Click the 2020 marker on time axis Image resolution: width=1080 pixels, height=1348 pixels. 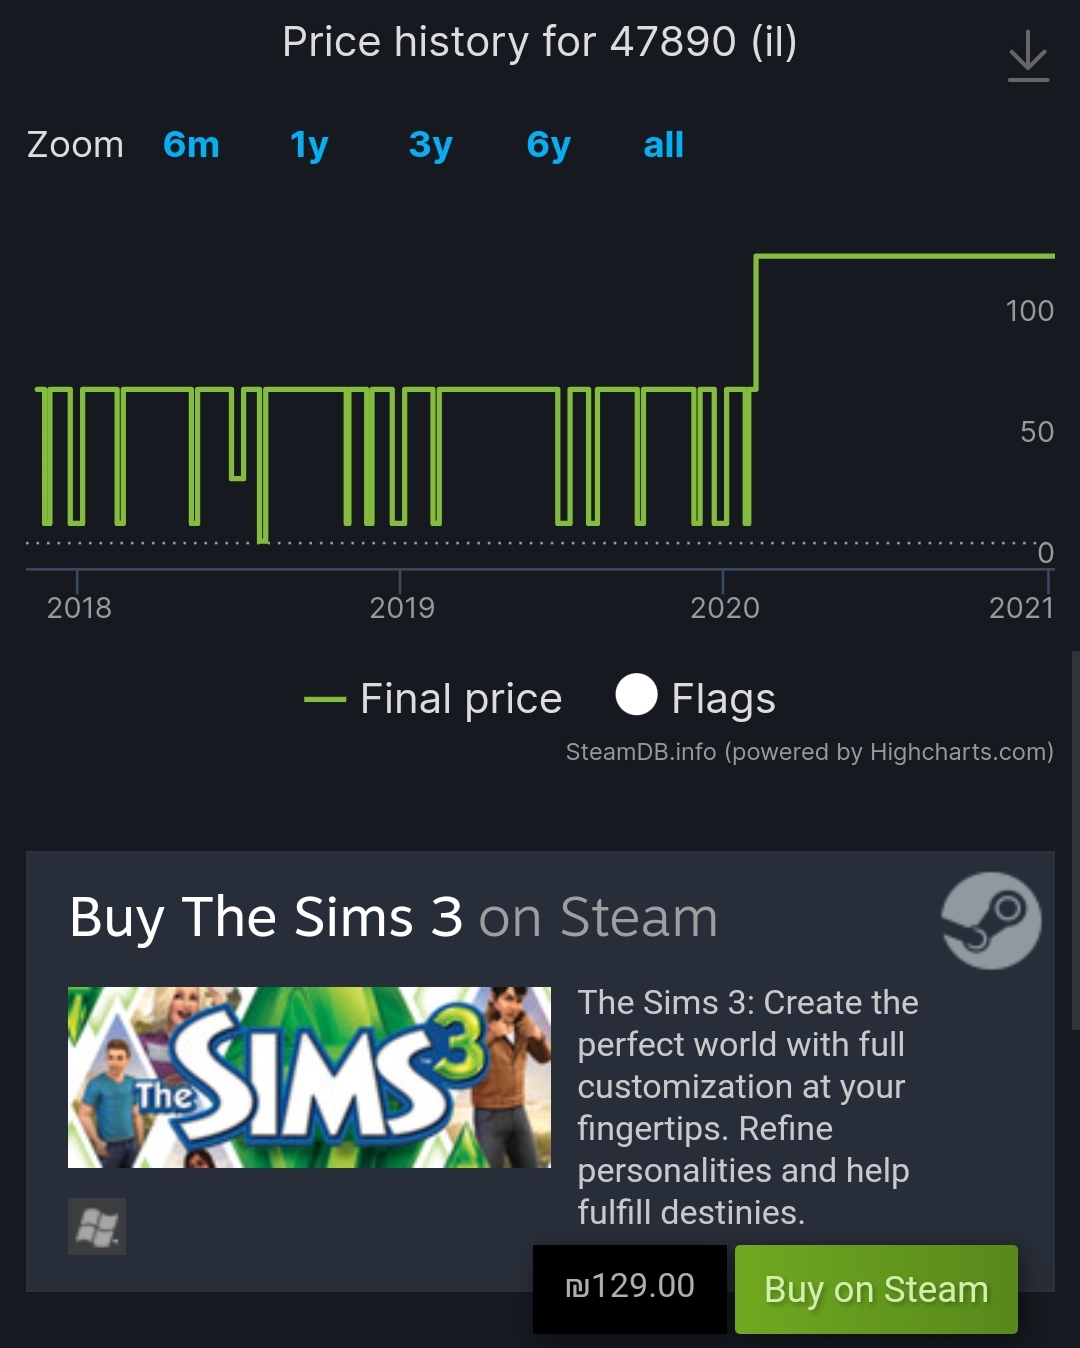tap(724, 607)
